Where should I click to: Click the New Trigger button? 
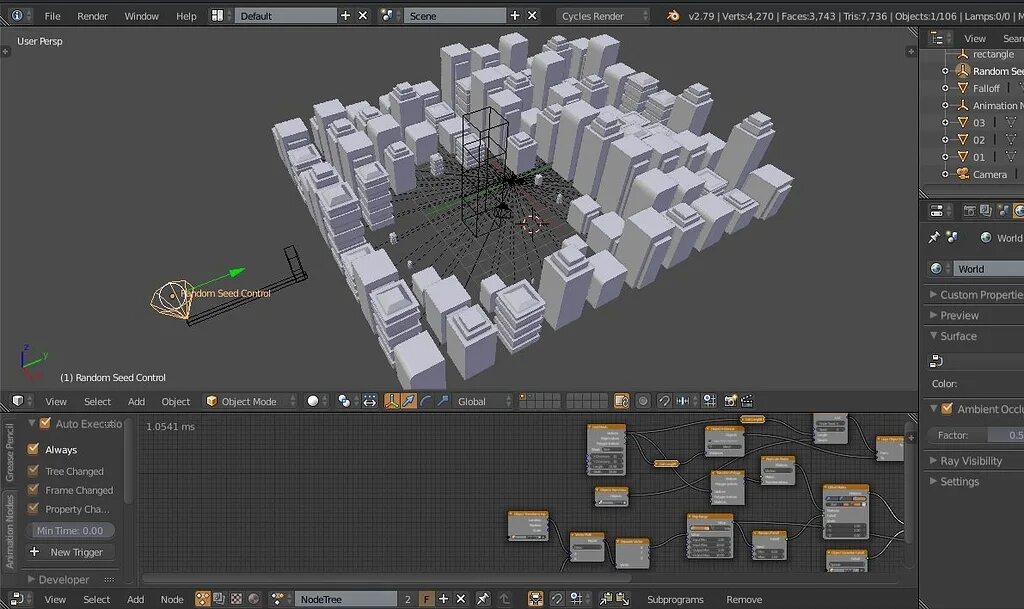pos(71,552)
